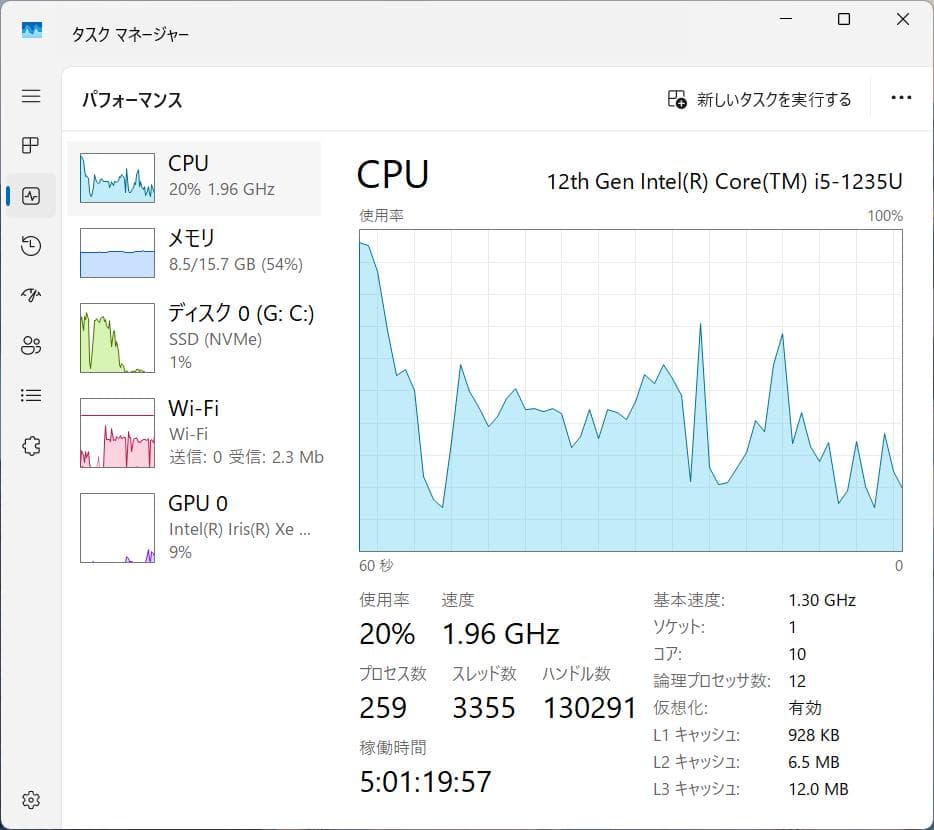Select the ディスク 0 (G: C:) entry
The width and height of the screenshot is (934, 830).
(x=195, y=336)
